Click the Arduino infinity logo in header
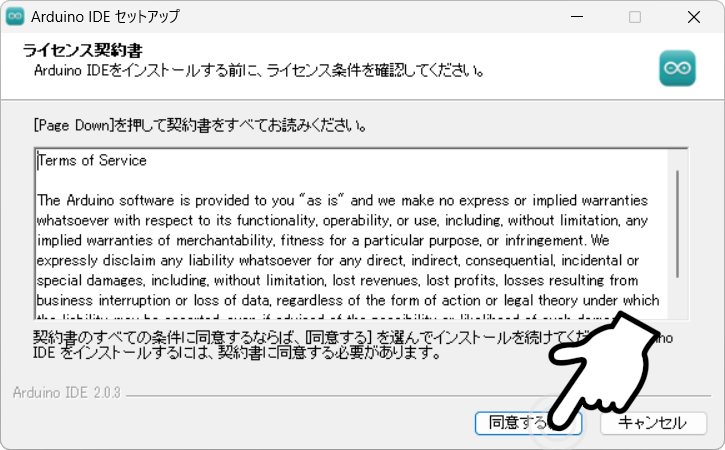Viewport: 725px width, 450px height. tap(677, 68)
